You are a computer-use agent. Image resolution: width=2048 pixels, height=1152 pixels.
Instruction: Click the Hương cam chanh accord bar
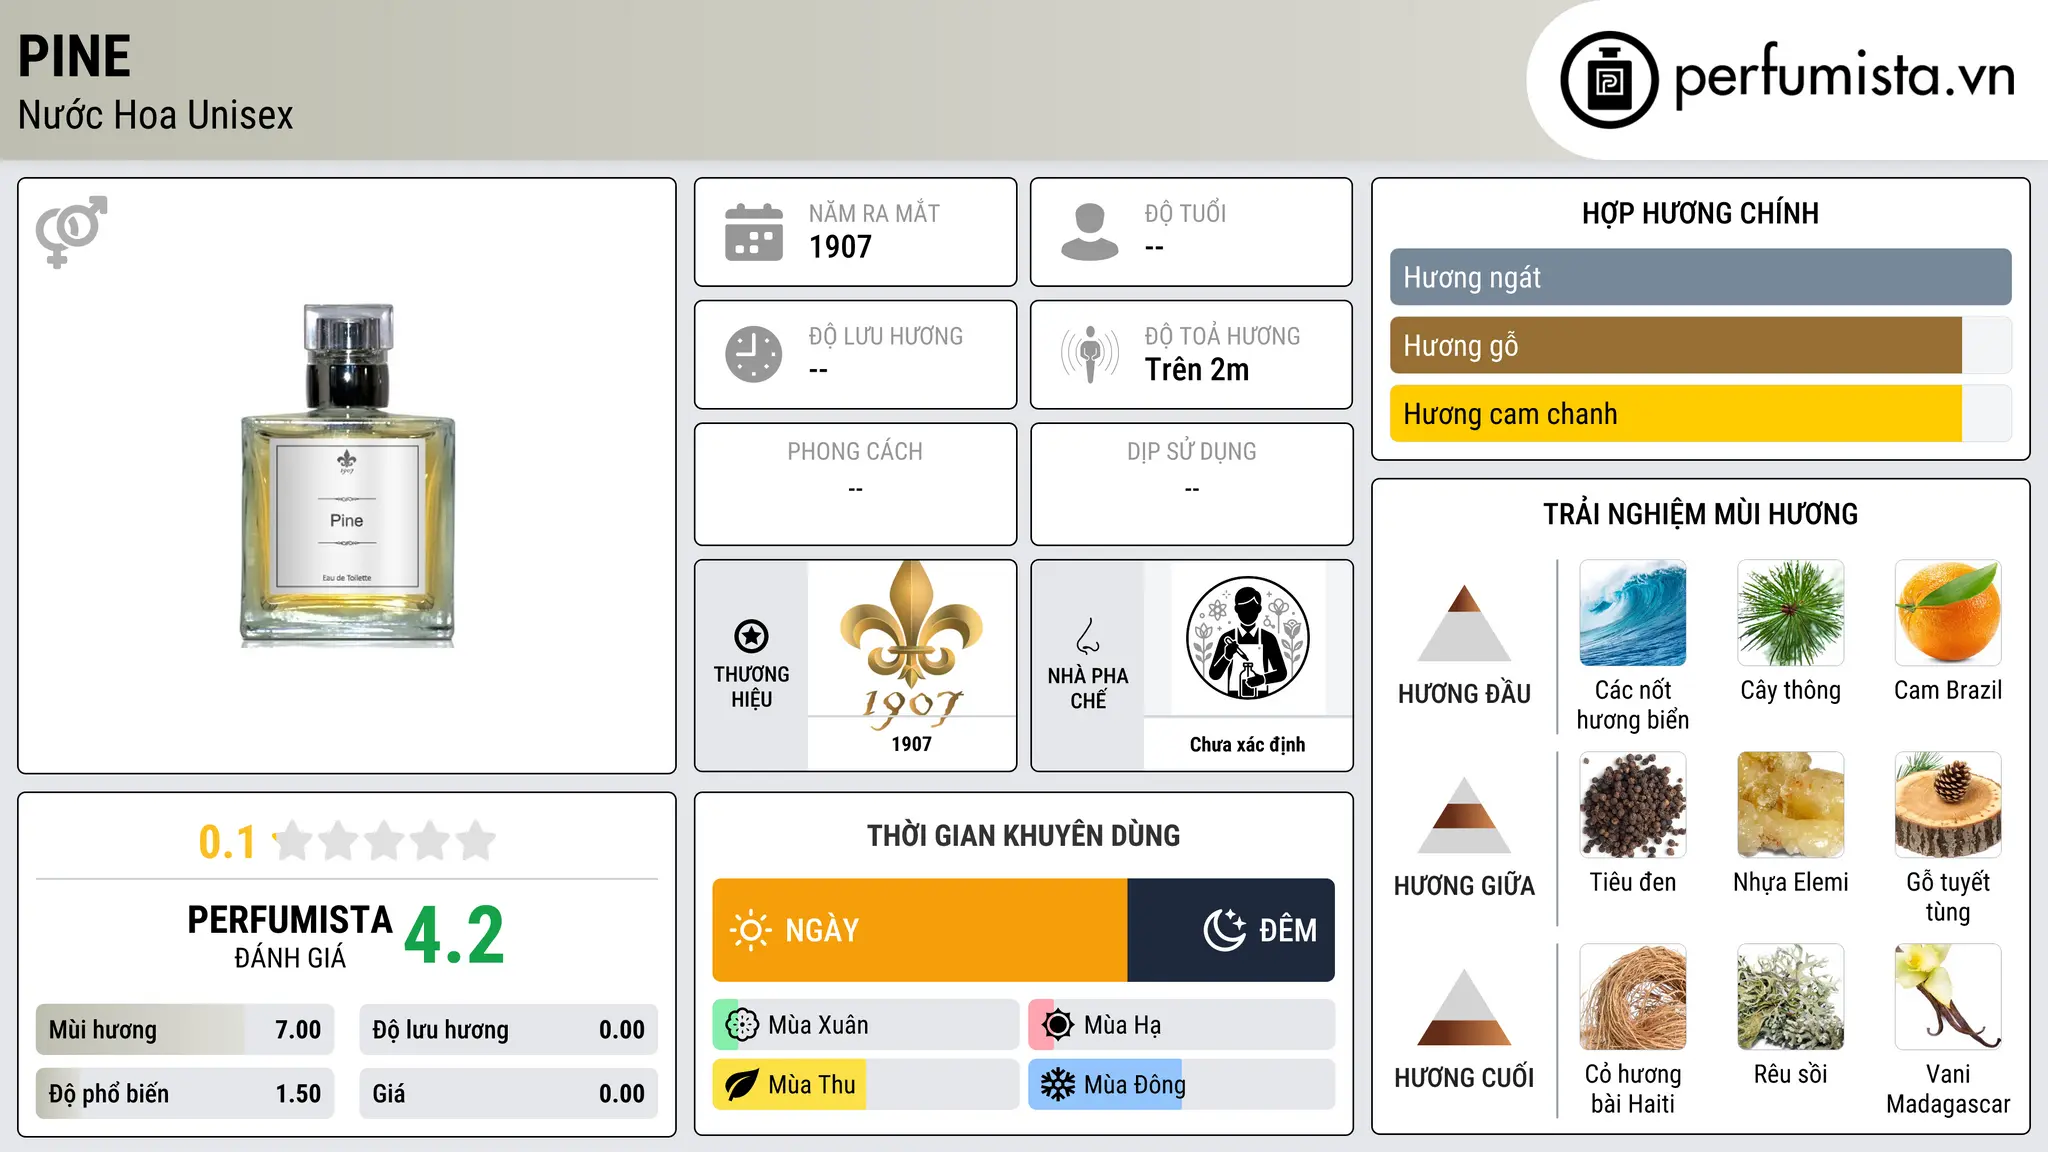1700,413
